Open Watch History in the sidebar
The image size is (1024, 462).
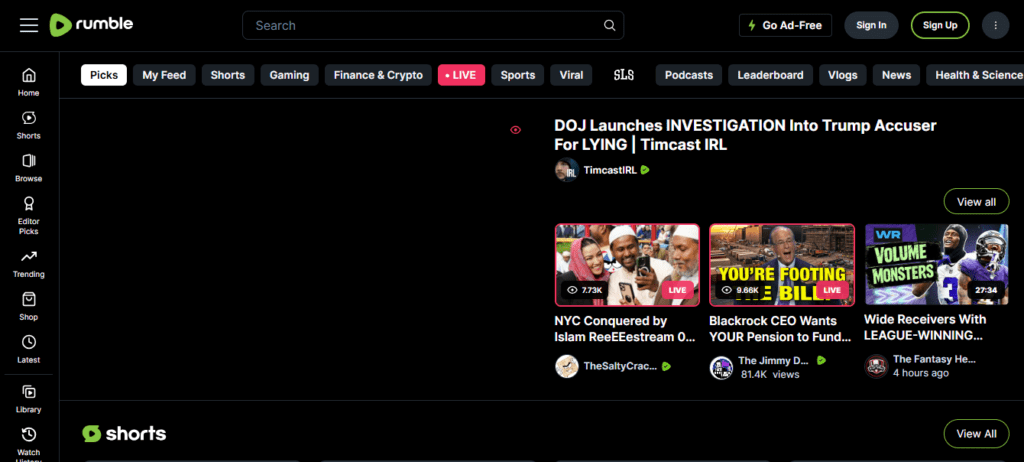point(29,444)
